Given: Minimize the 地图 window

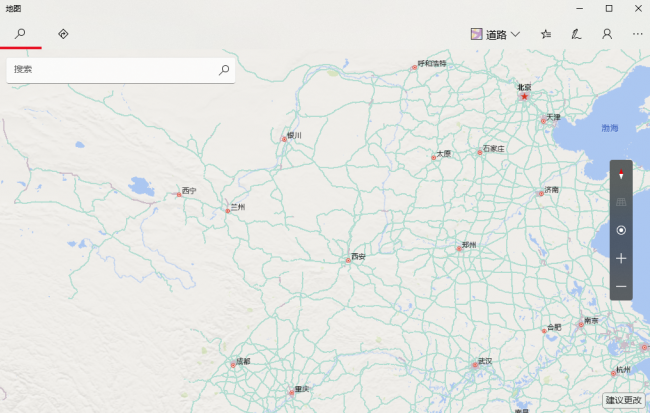Looking at the screenshot, I should [x=580, y=8].
